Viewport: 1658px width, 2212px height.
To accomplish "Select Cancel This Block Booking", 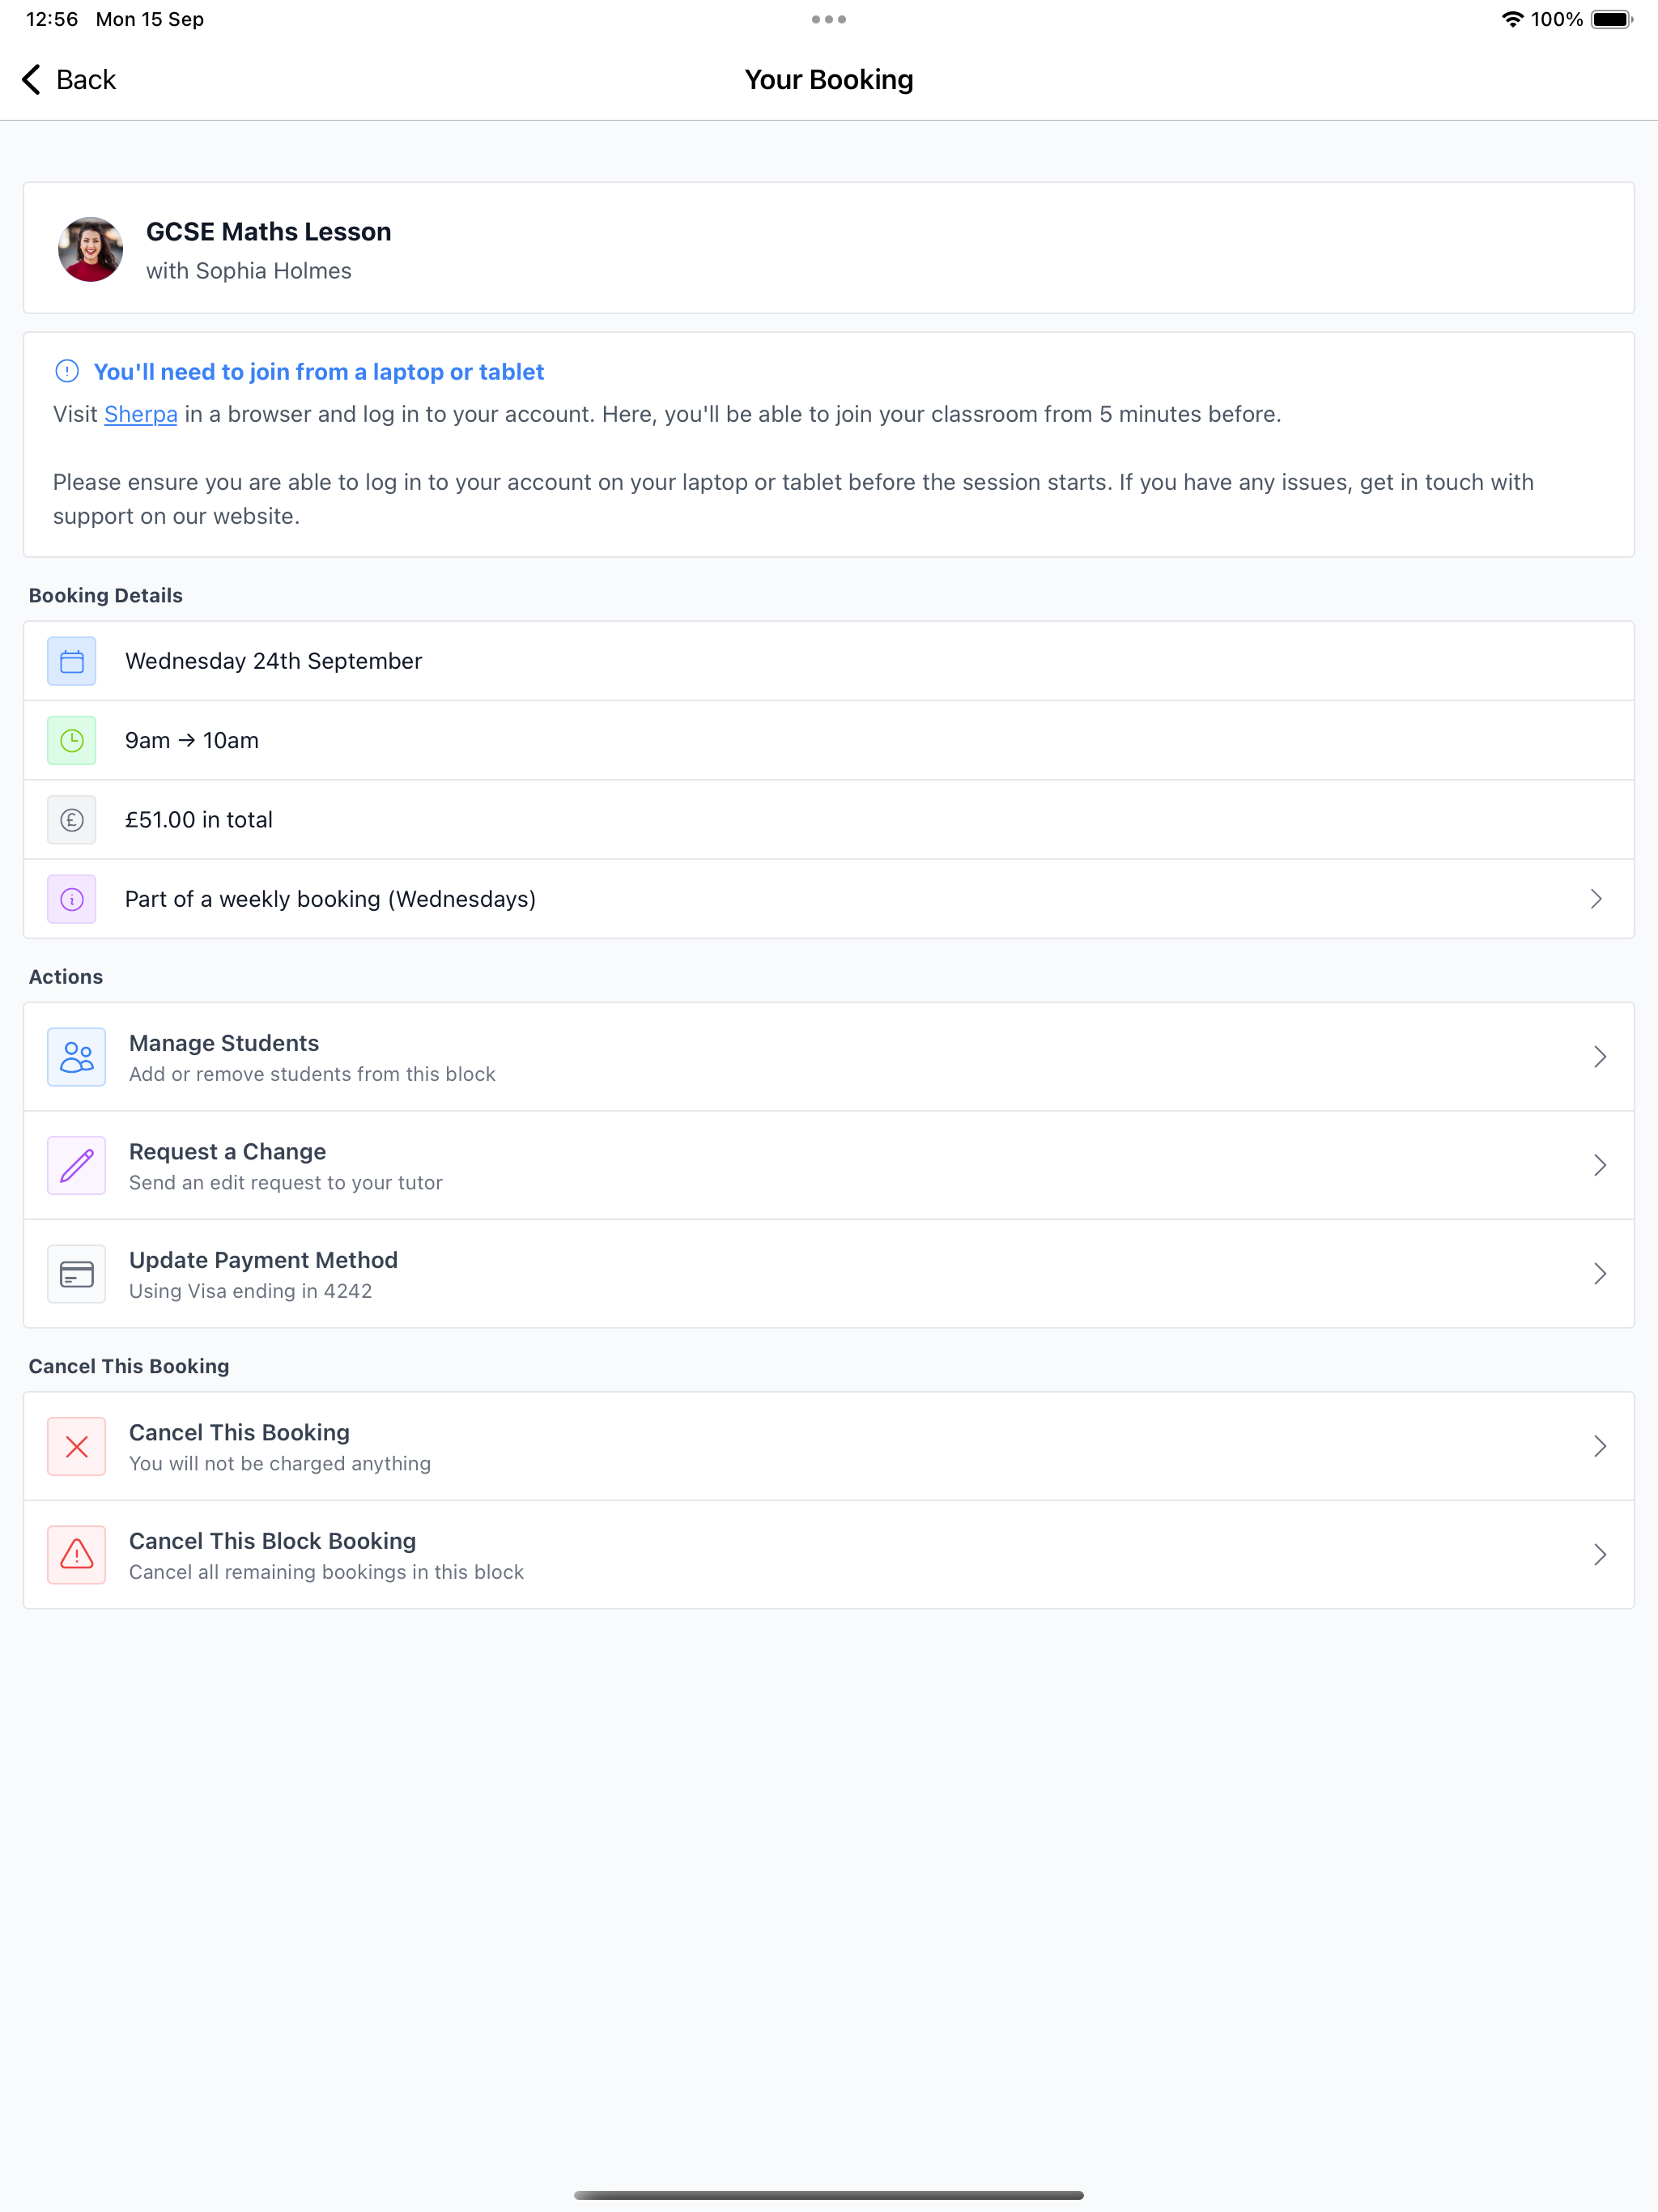I will [829, 1555].
